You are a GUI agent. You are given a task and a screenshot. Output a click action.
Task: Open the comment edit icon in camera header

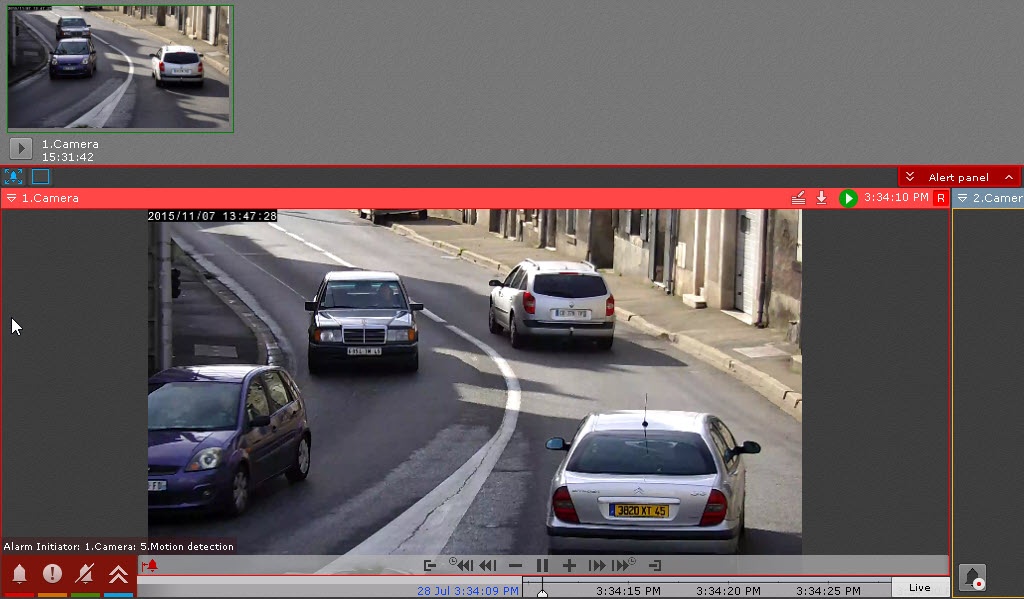click(798, 198)
